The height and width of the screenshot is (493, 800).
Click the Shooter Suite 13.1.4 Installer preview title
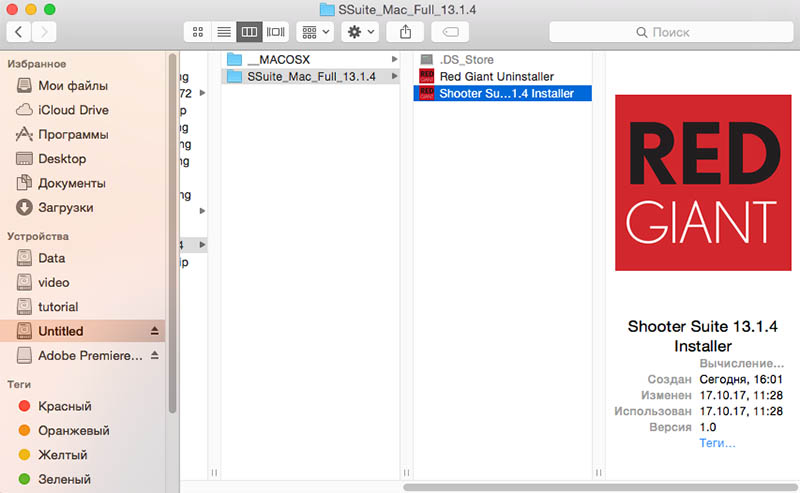[x=703, y=336]
